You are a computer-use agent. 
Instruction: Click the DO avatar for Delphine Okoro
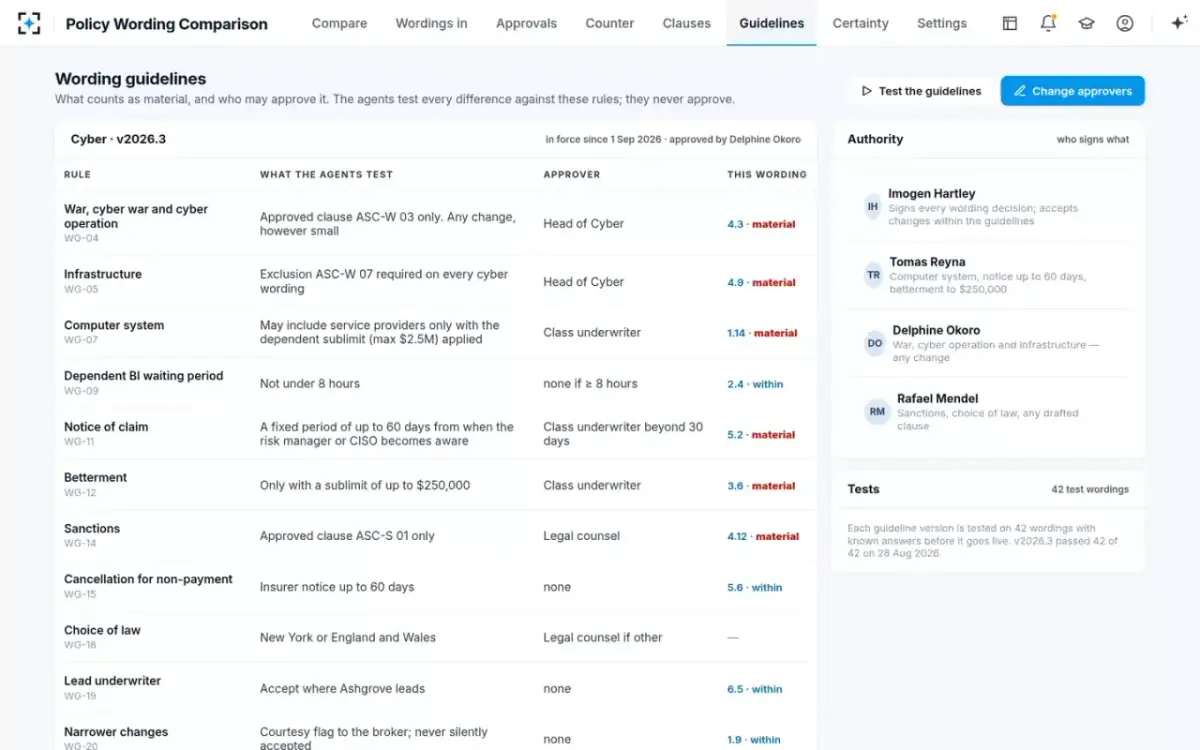click(875, 343)
